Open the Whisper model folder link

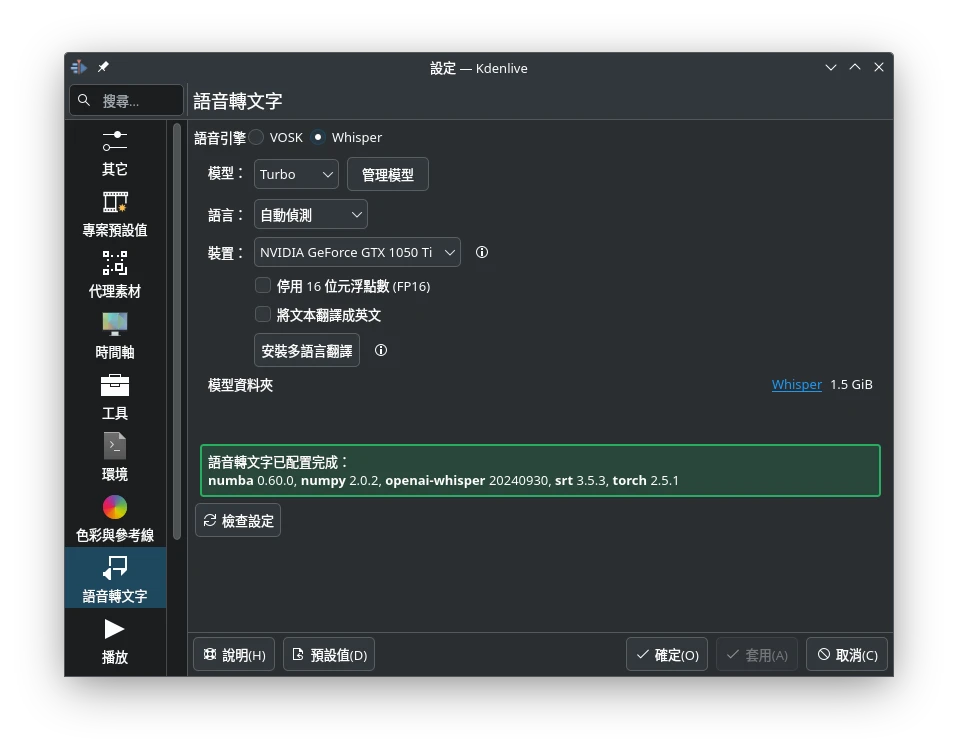(x=796, y=385)
